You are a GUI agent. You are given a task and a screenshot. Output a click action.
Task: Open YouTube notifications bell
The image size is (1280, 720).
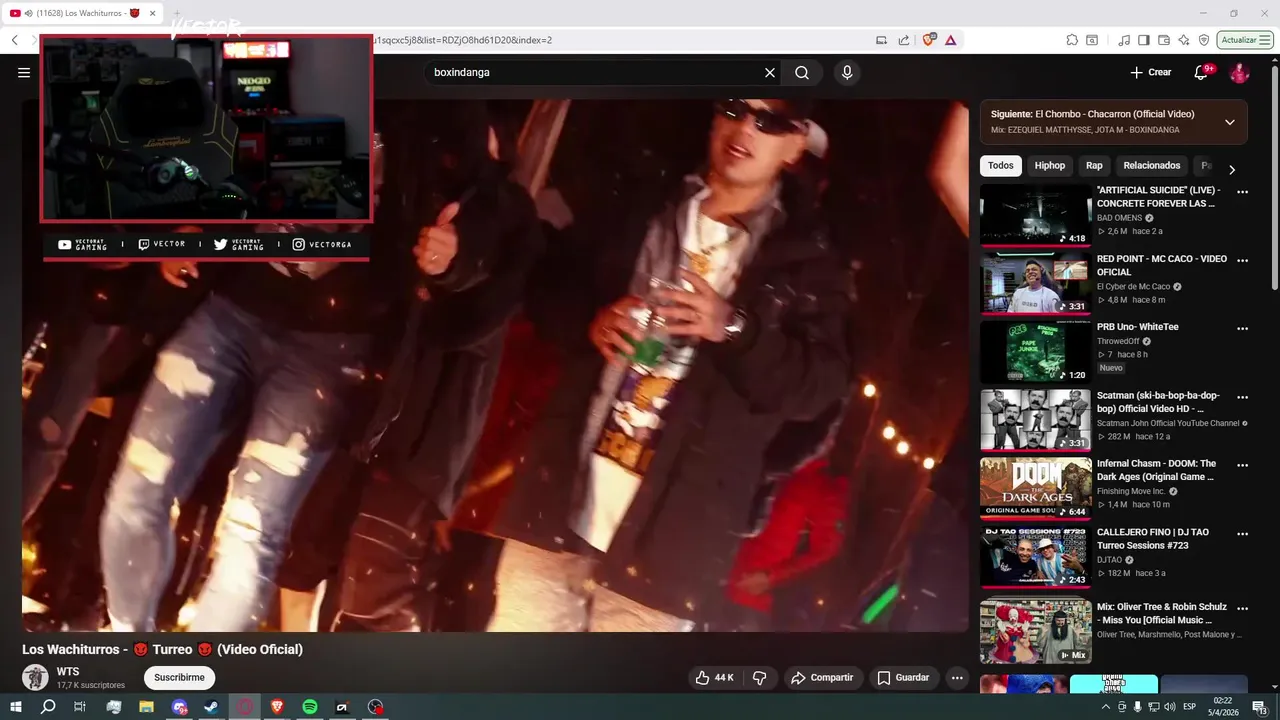1202,73
